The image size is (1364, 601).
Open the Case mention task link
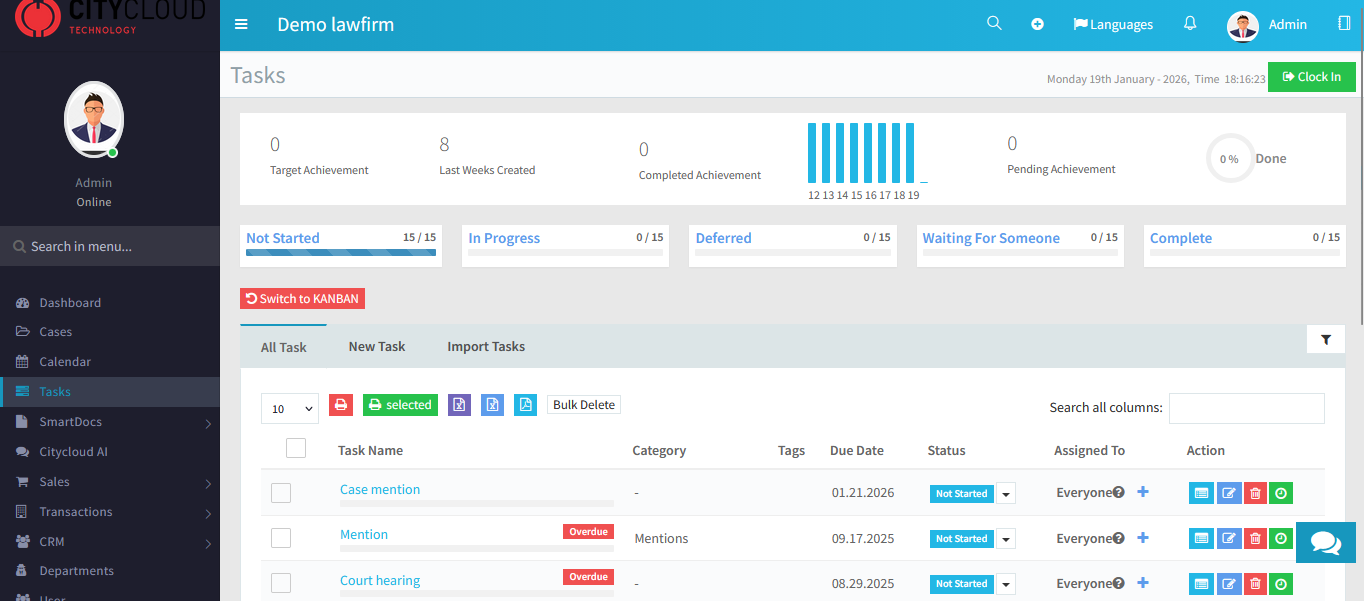click(380, 489)
